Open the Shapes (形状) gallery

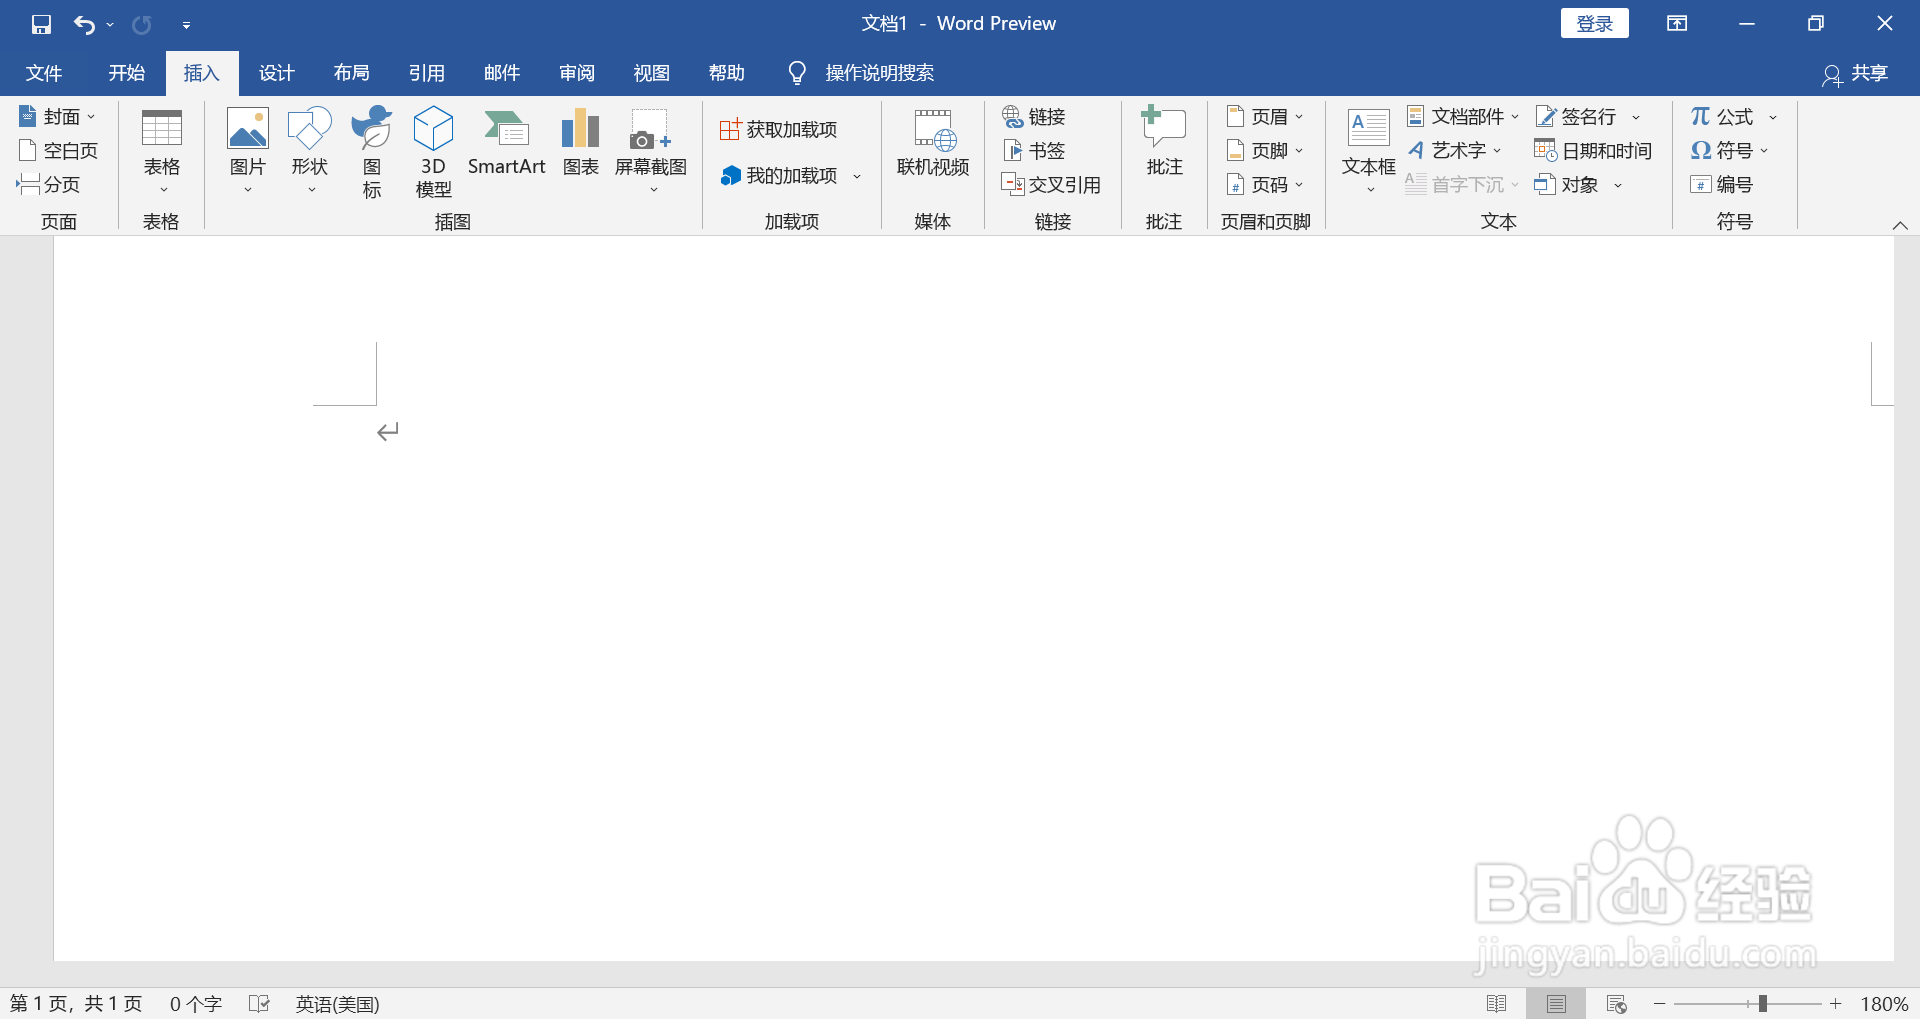pyautogui.click(x=310, y=152)
